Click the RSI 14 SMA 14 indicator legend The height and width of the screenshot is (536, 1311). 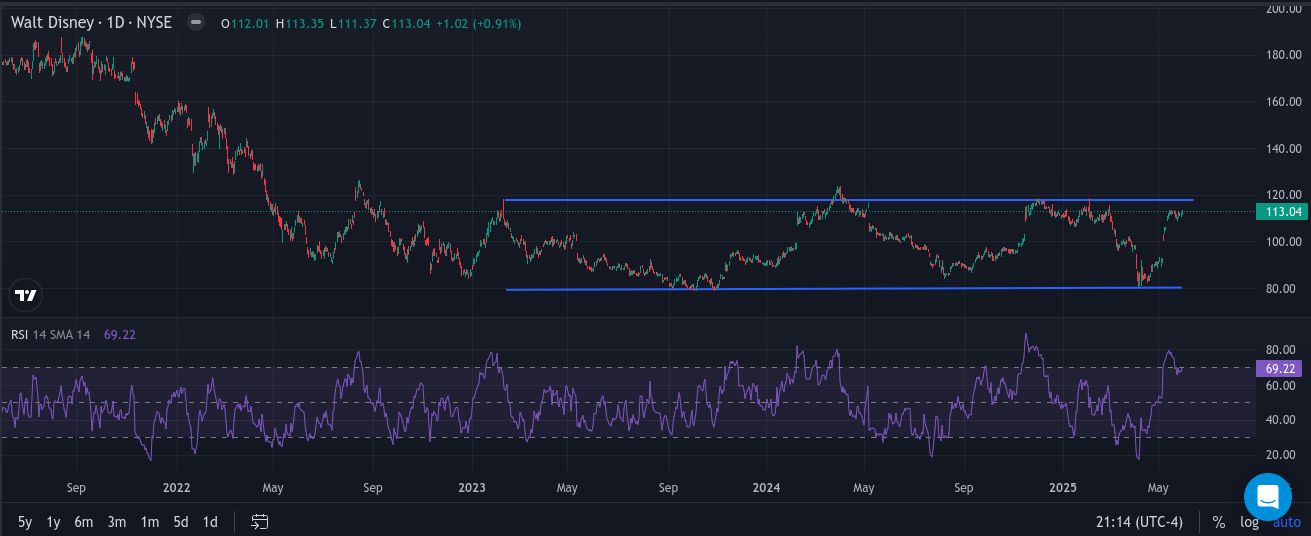pyautogui.click(x=51, y=334)
